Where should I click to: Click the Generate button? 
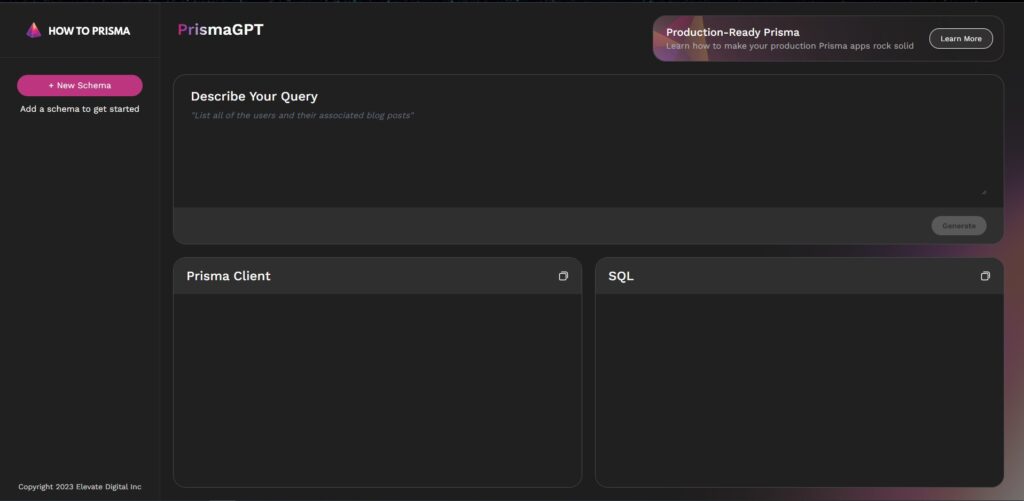(959, 226)
